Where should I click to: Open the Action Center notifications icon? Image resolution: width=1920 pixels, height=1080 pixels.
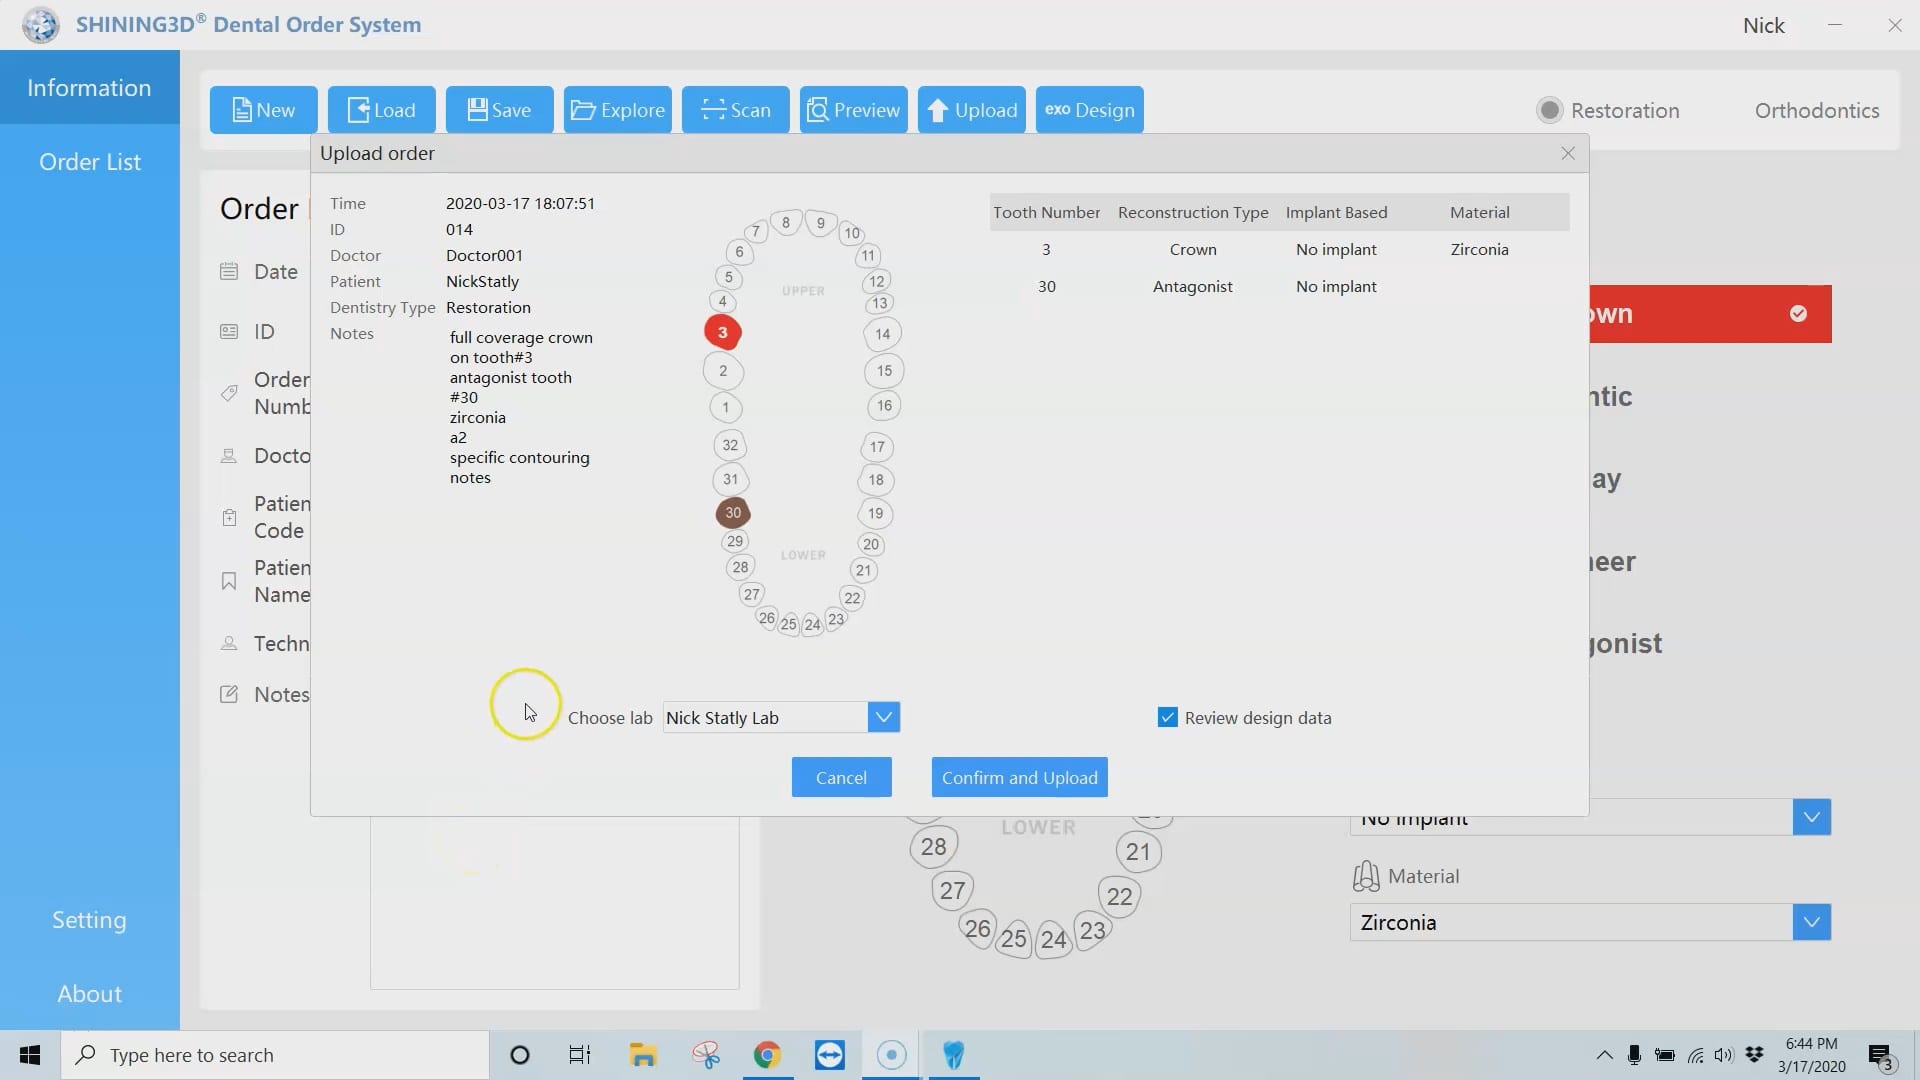pyautogui.click(x=1881, y=1056)
